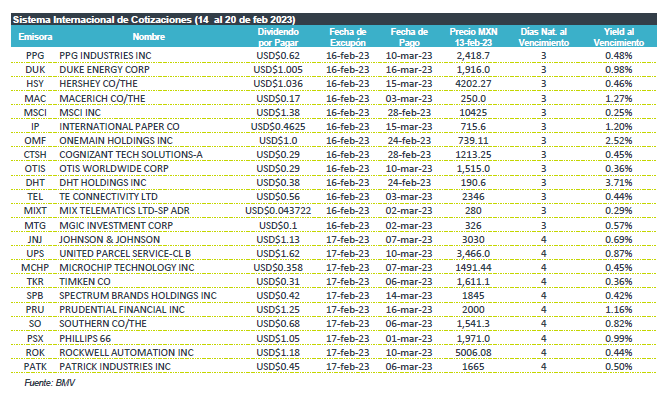
Task: Click the DUK ticker cell
Action: [x=35, y=70]
